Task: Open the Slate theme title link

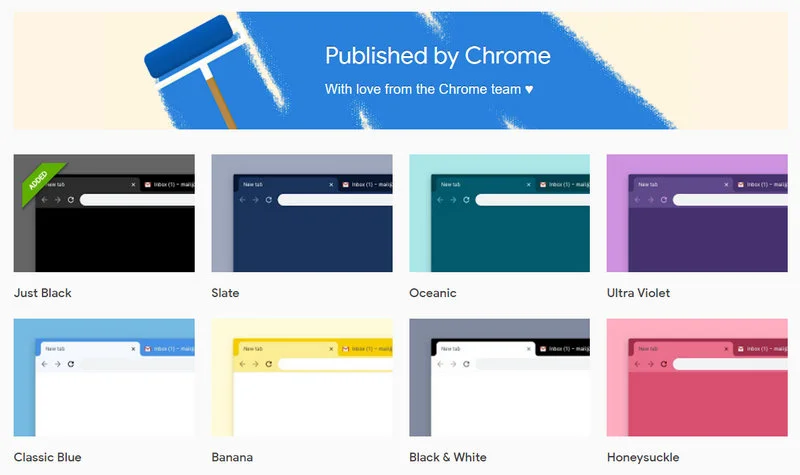Action: 226,293
